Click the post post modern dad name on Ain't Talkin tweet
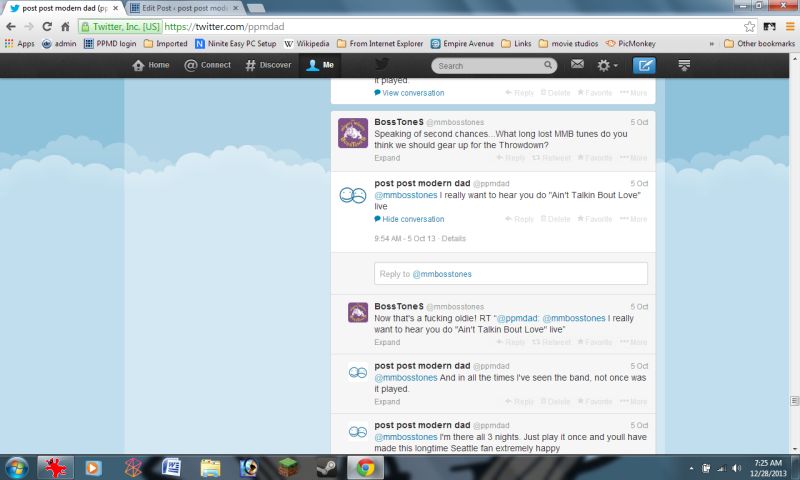Viewport: 800px width, 480px height. point(422,183)
